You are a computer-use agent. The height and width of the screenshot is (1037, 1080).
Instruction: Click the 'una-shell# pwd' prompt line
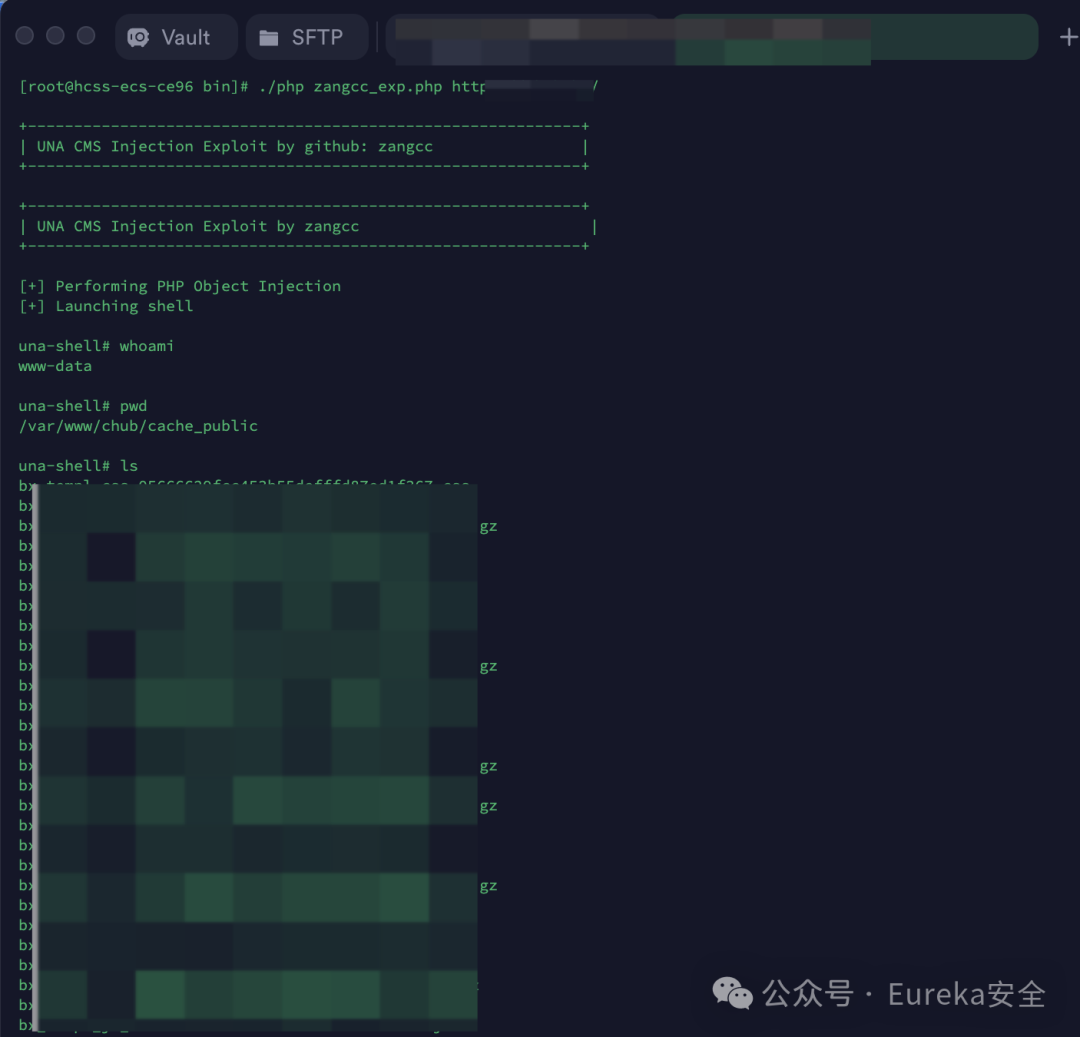pos(83,406)
